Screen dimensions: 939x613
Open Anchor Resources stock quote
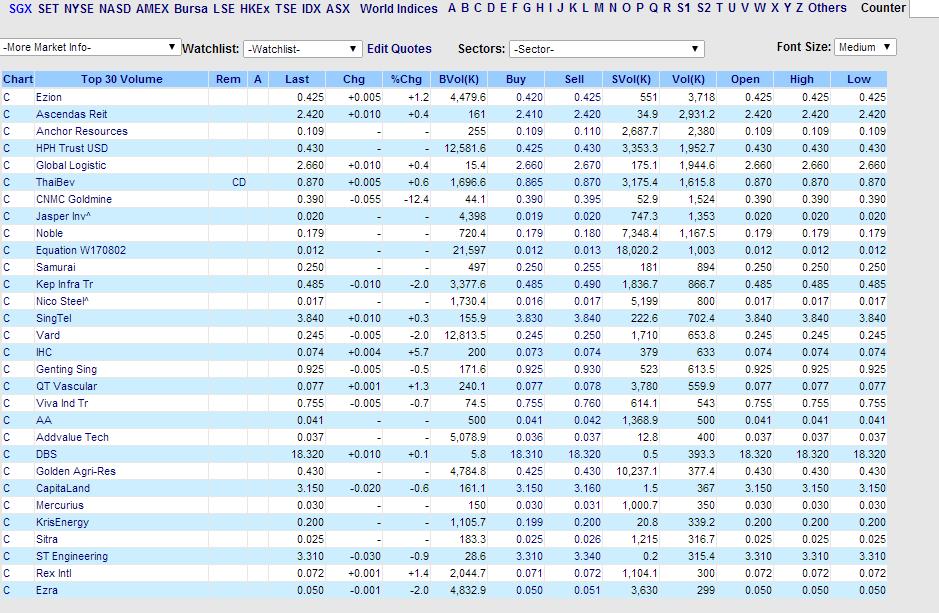click(x=81, y=131)
